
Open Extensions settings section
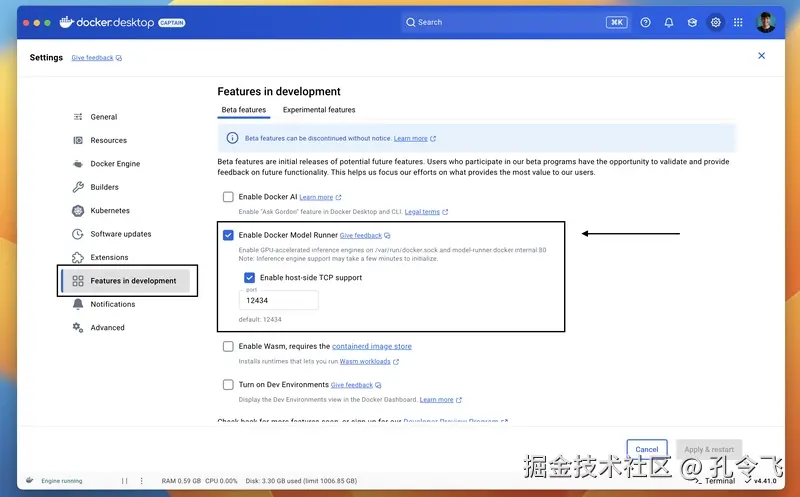tap(109, 257)
